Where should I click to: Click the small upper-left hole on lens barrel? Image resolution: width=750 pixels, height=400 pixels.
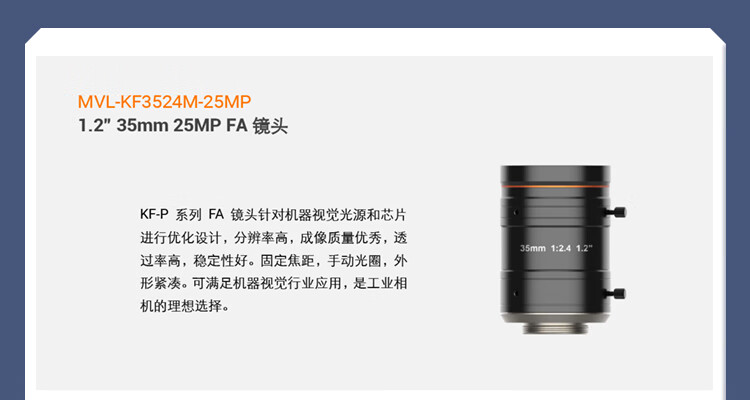point(515,211)
